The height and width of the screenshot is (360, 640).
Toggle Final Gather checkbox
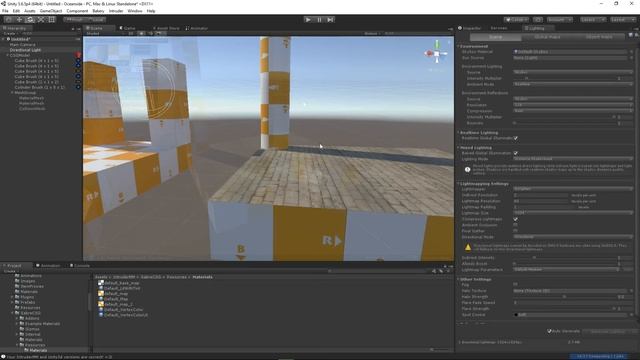516,231
